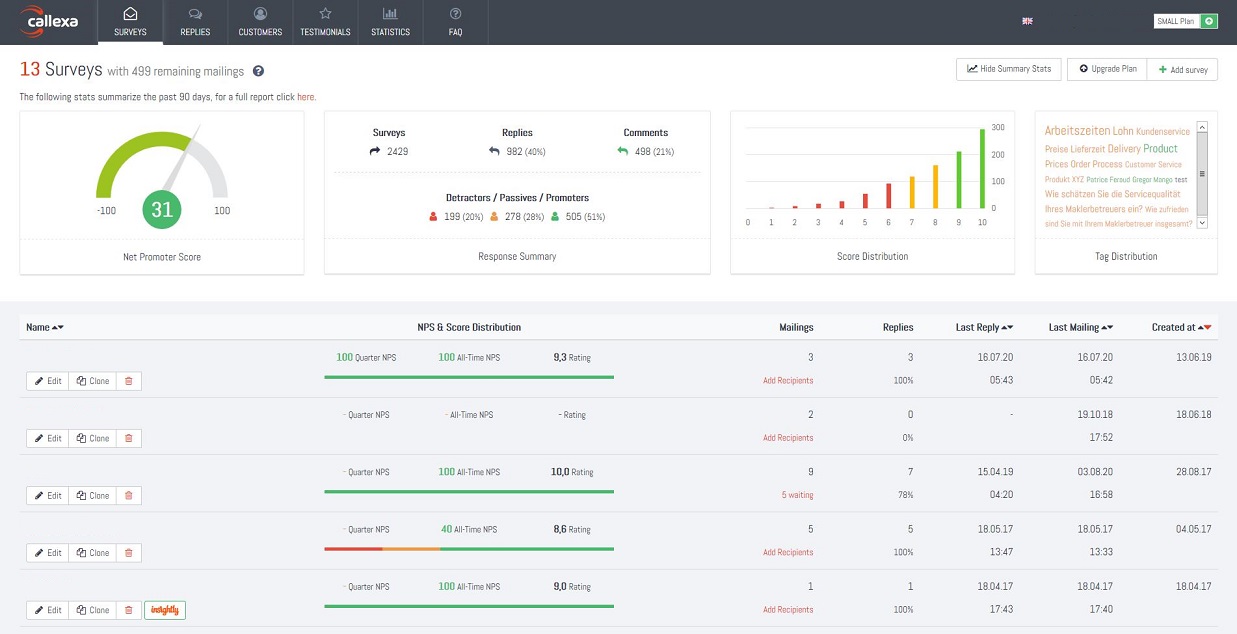Select the Lohn tag
Screen dimensions: 1237x634
[1123, 131]
